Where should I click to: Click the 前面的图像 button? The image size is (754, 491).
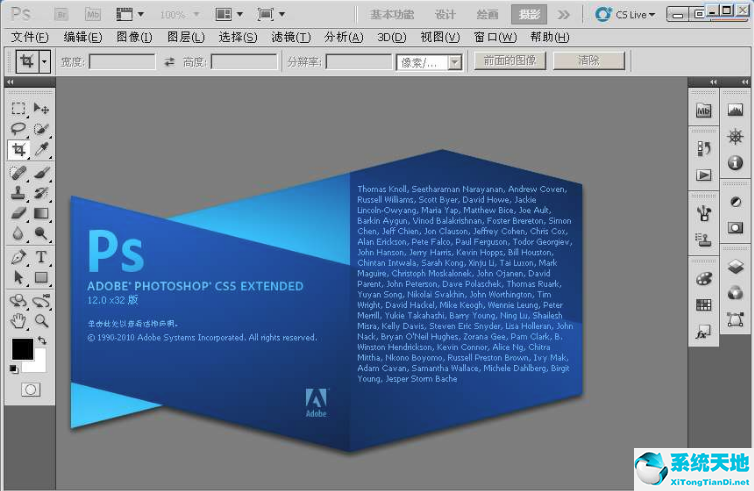(510, 61)
